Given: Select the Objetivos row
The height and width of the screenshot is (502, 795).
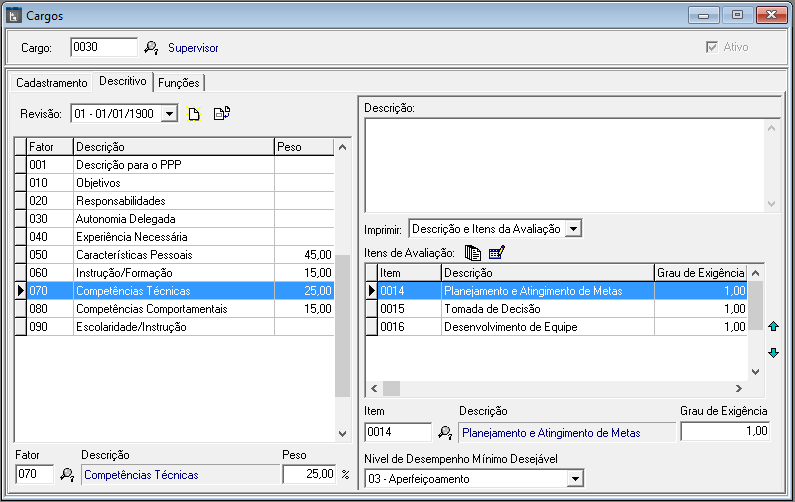Looking at the screenshot, I should click(x=174, y=183).
